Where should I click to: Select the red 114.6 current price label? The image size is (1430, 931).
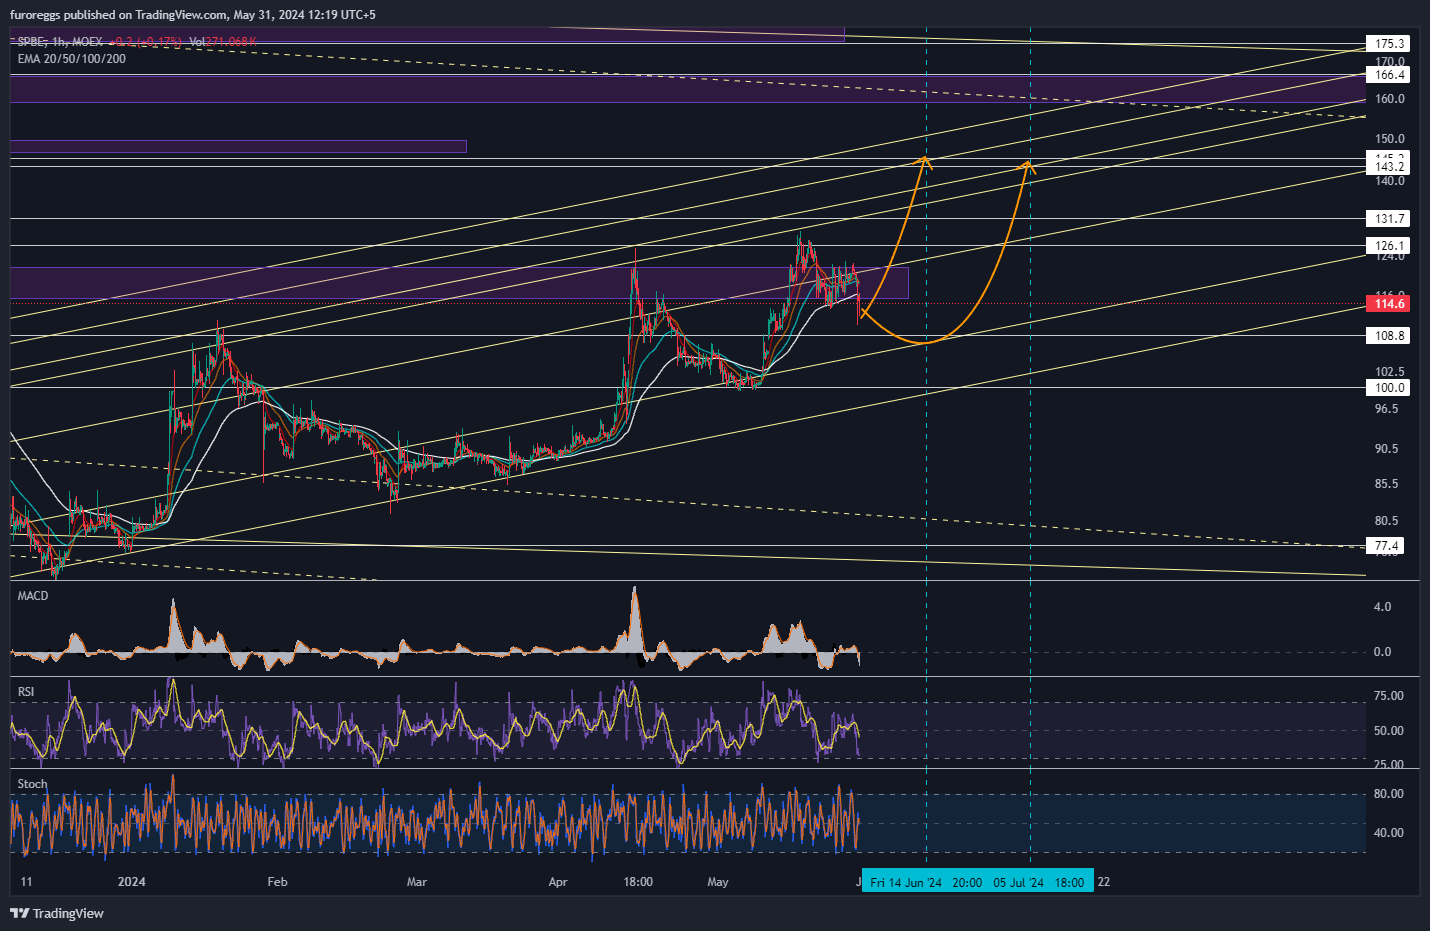(1388, 304)
